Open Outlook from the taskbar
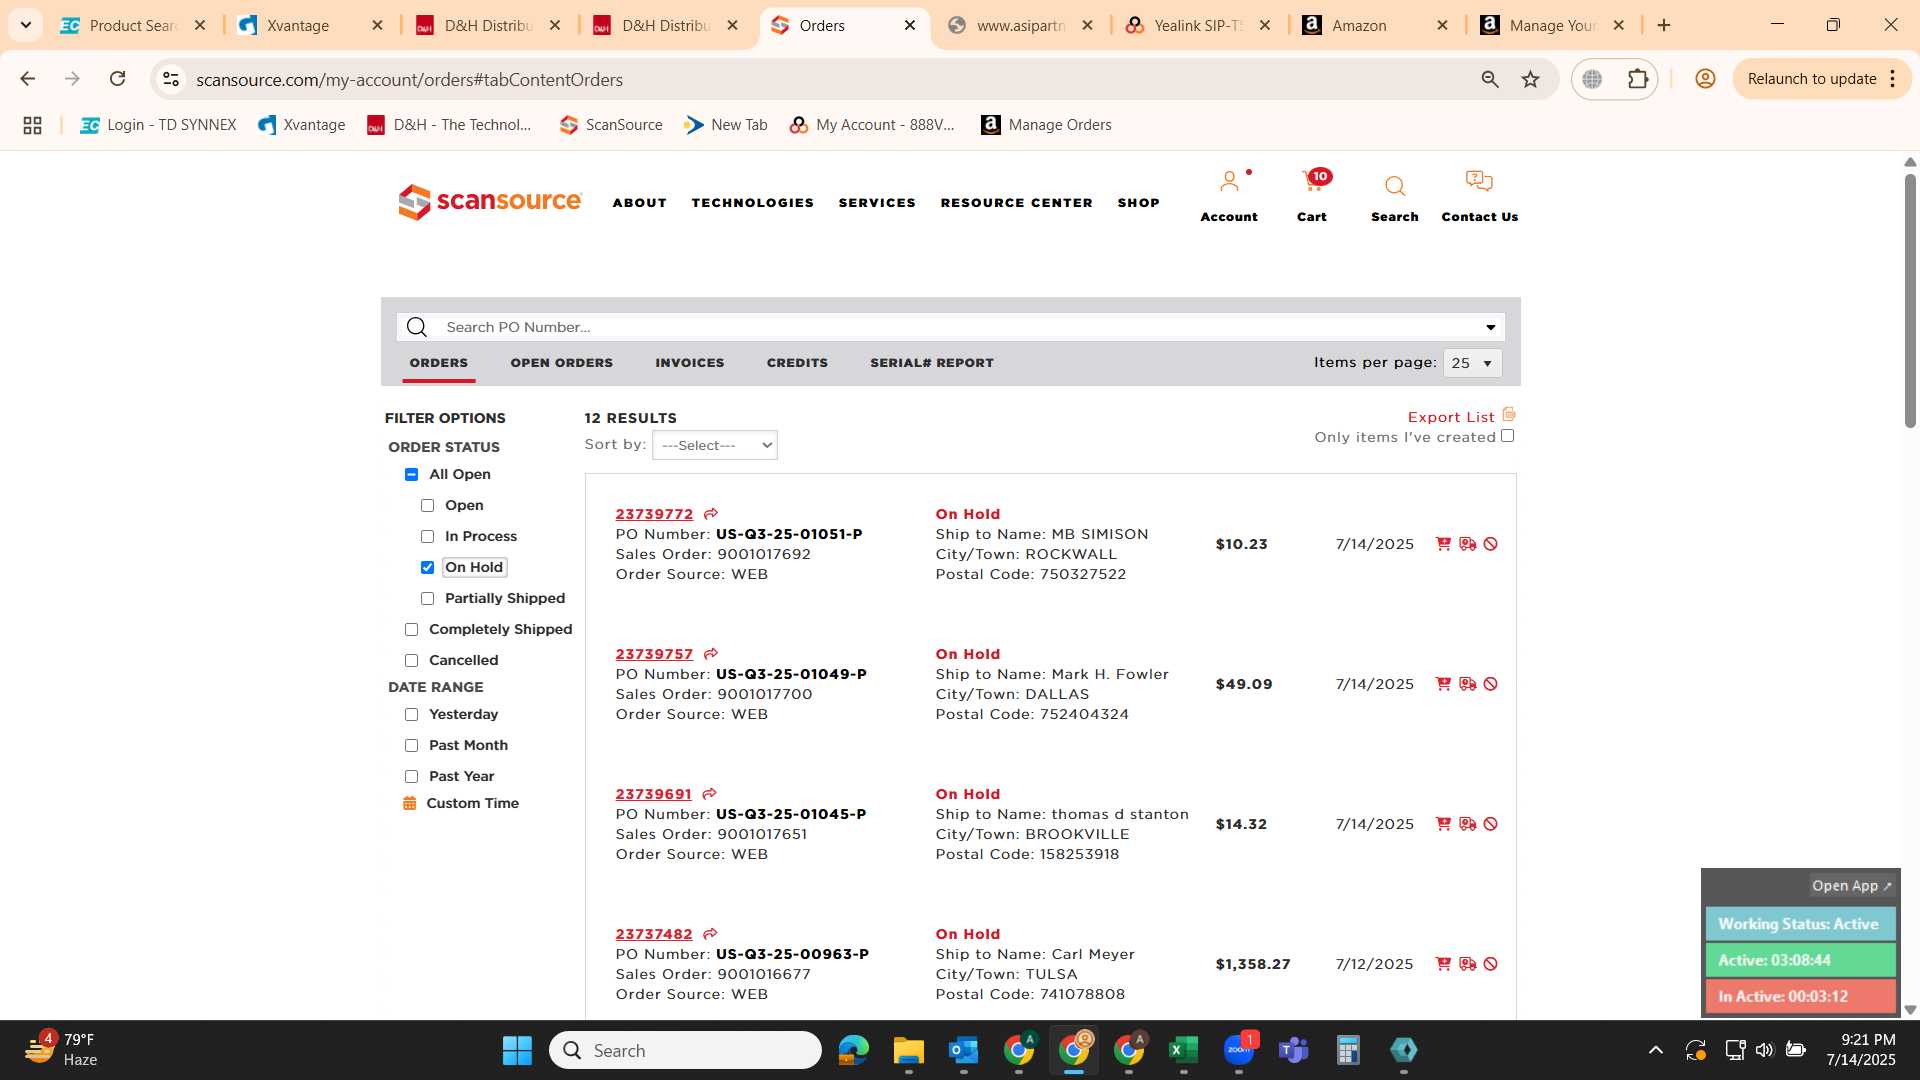Image resolution: width=1920 pixels, height=1080 pixels. click(963, 1050)
